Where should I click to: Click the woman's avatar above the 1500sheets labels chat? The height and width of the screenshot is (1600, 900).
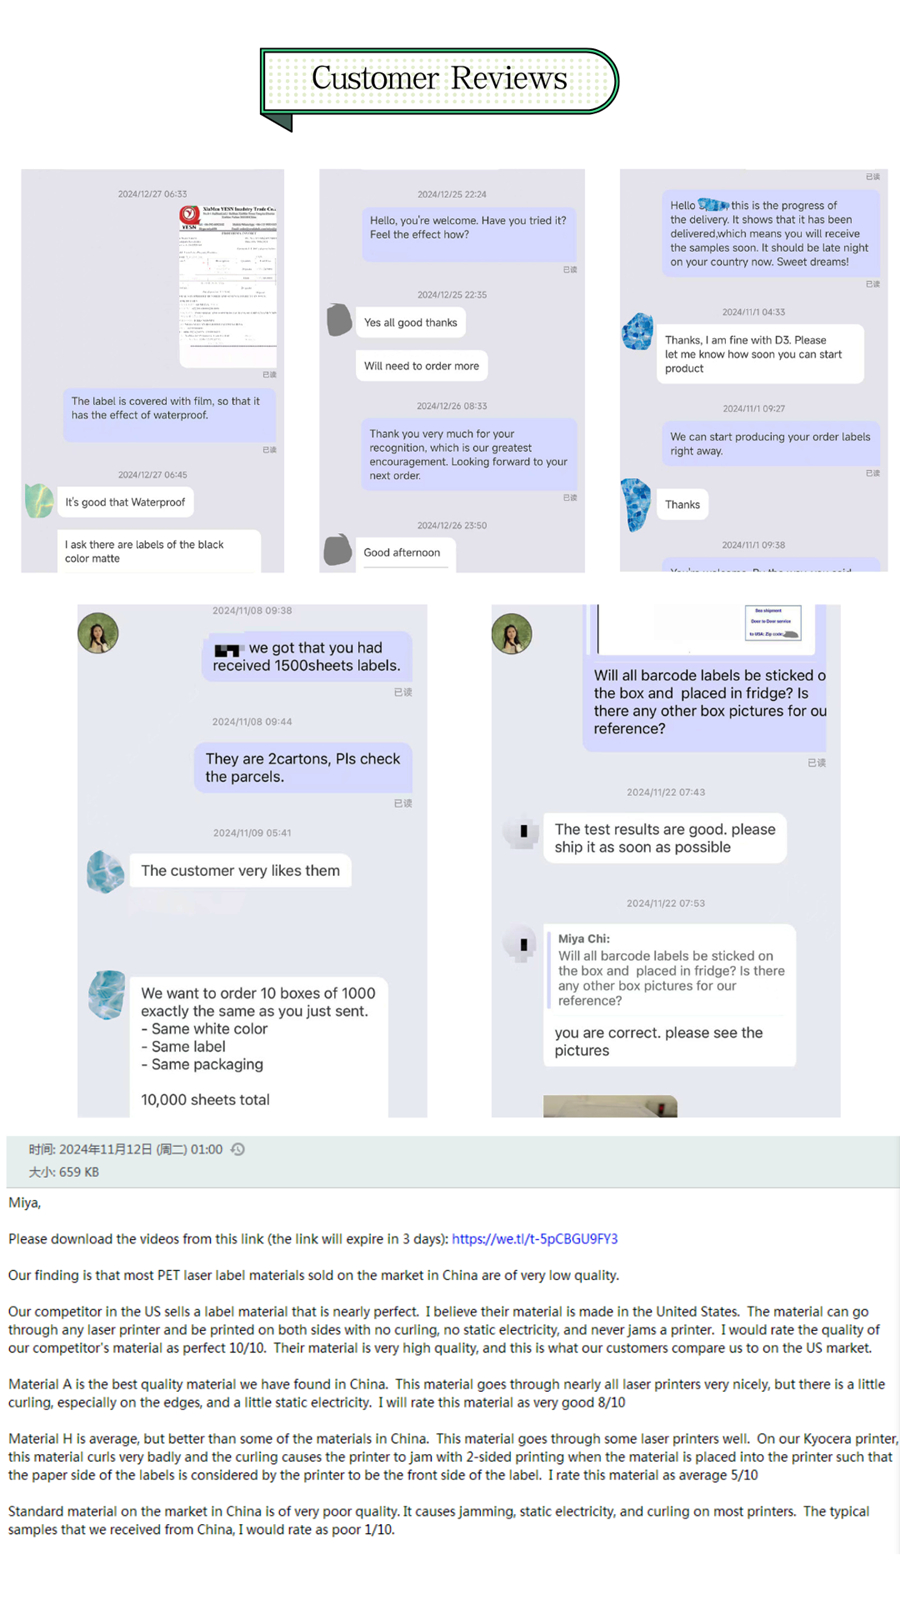pos(98,633)
